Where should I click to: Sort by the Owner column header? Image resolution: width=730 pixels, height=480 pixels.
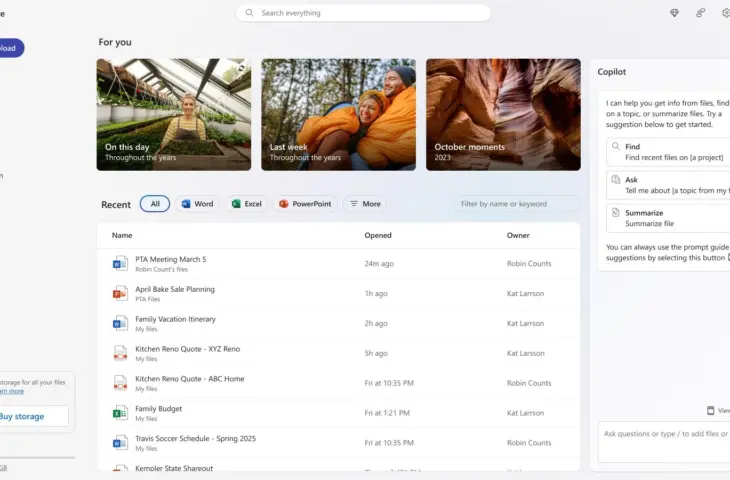[518, 235]
